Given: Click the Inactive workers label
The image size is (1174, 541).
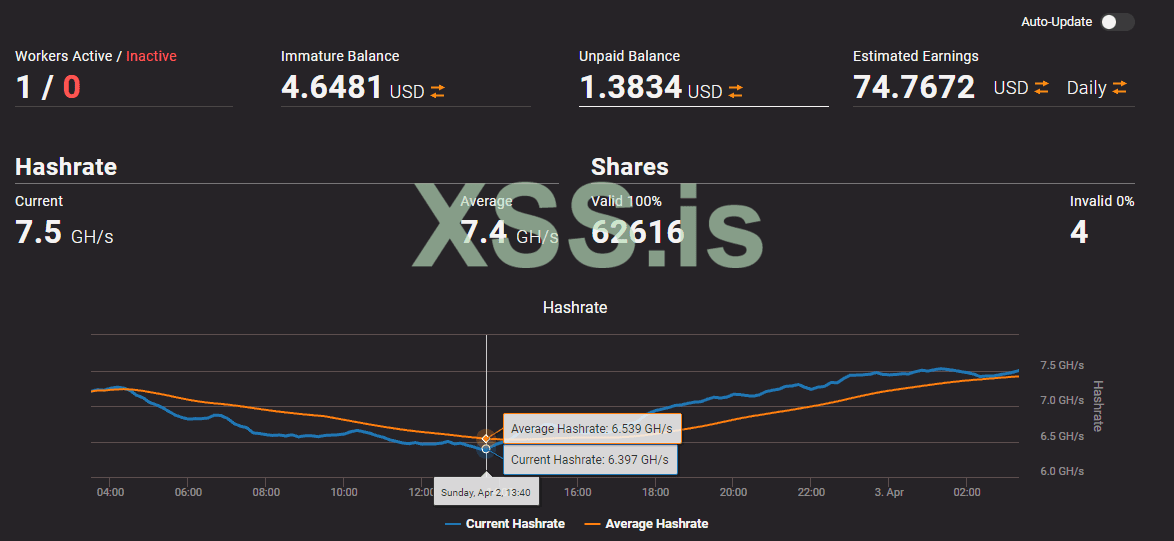Looking at the screenshot, I should [151, 56].
